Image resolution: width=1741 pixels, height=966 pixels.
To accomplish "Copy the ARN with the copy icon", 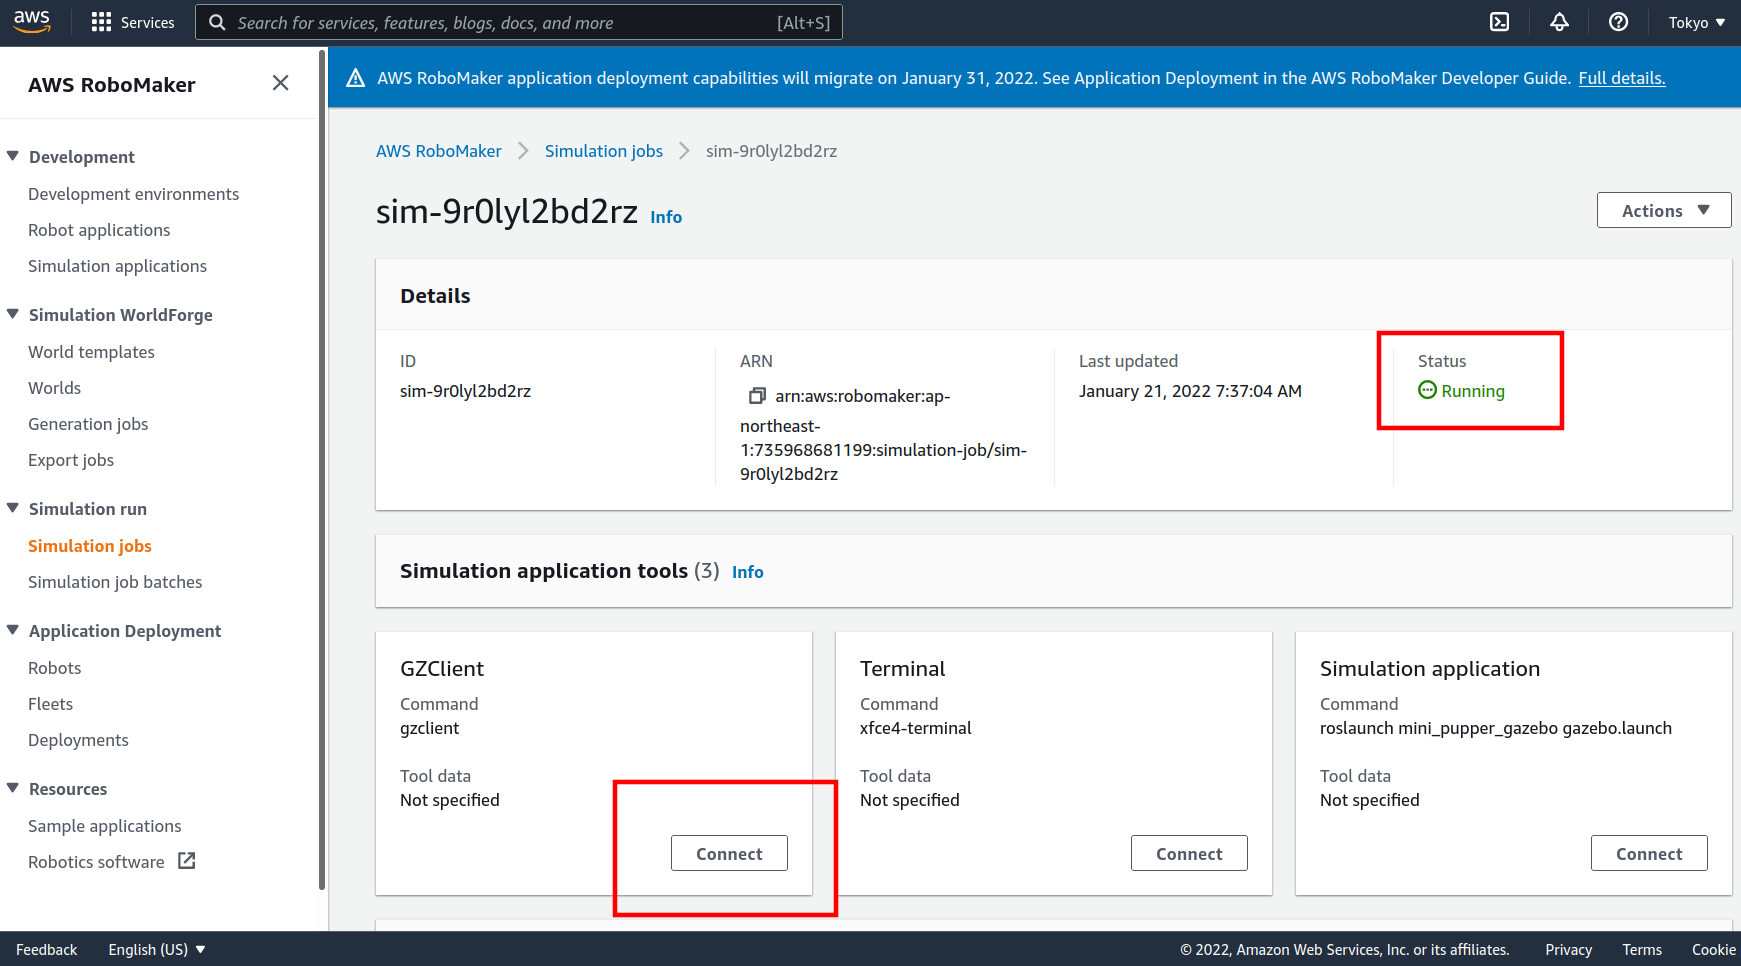I will click(757, 396).
